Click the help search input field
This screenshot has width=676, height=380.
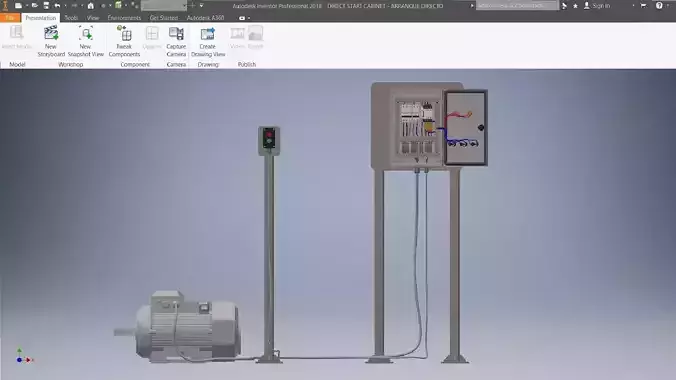517,6
